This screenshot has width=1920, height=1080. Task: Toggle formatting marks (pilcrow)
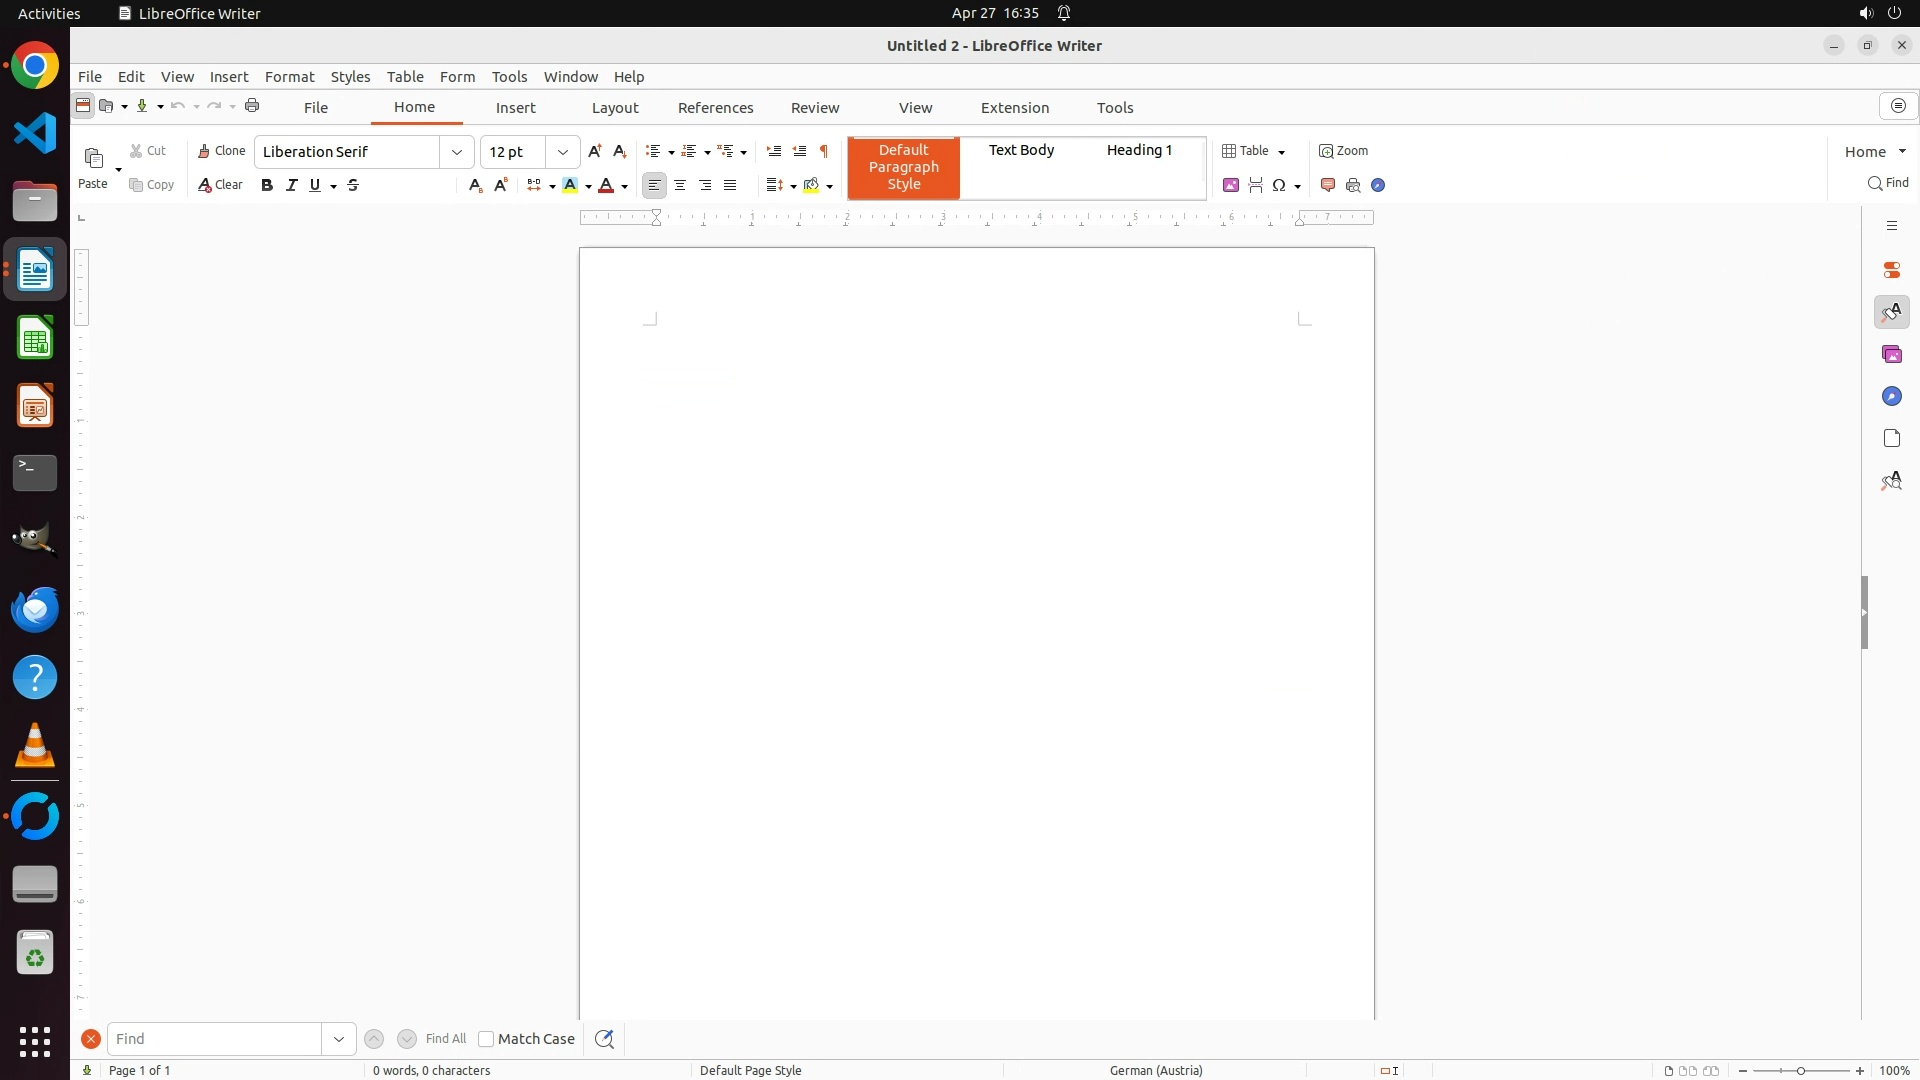tap(824, 151)
